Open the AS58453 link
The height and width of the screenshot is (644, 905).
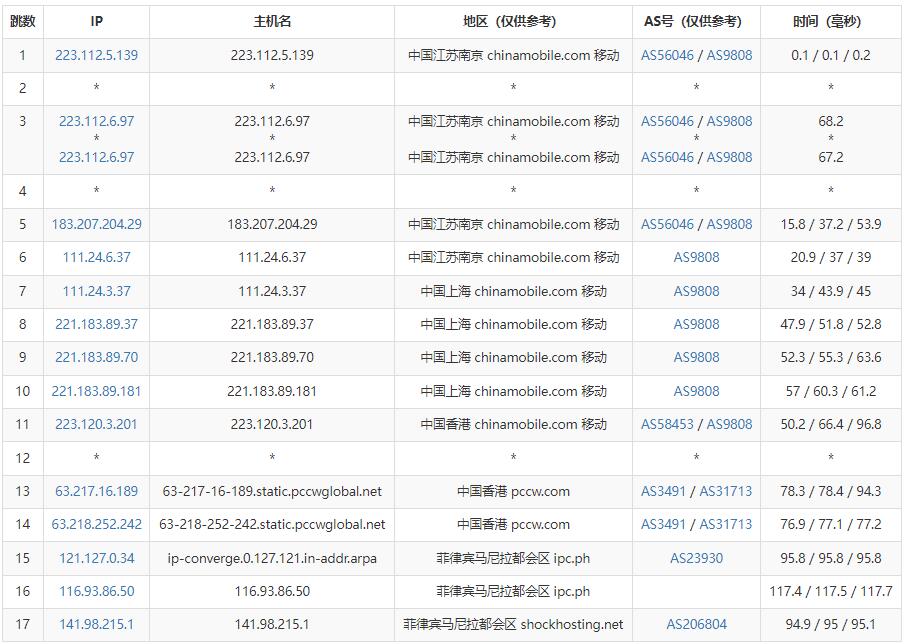pos(667,424)
